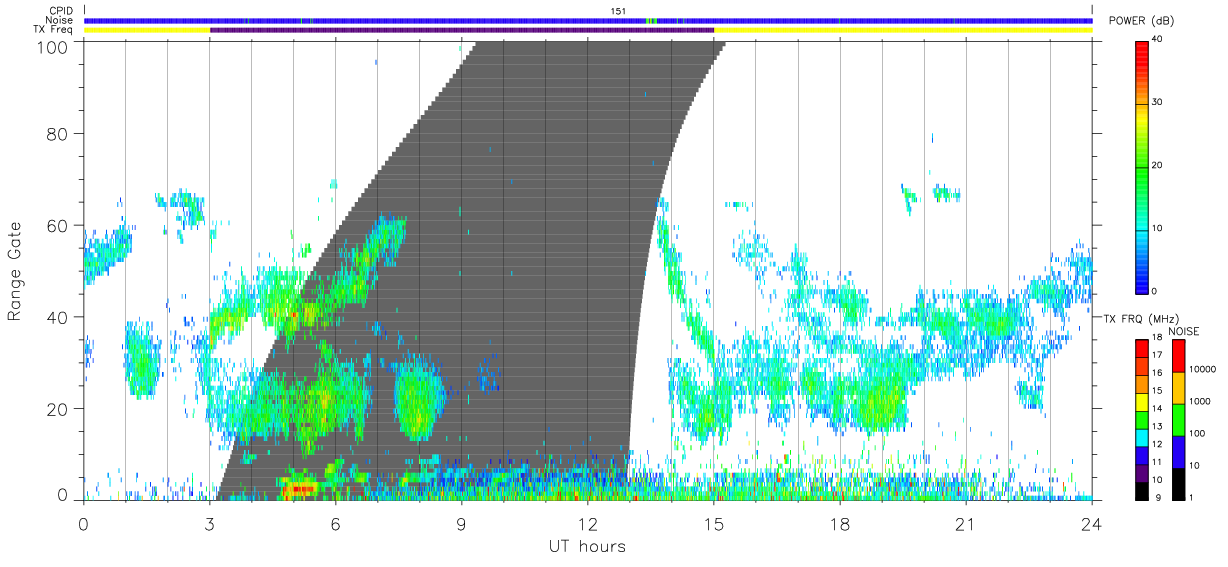Click the TX FRQ (MHz) legend title
1228x567 pixels.
point(1139,318)
